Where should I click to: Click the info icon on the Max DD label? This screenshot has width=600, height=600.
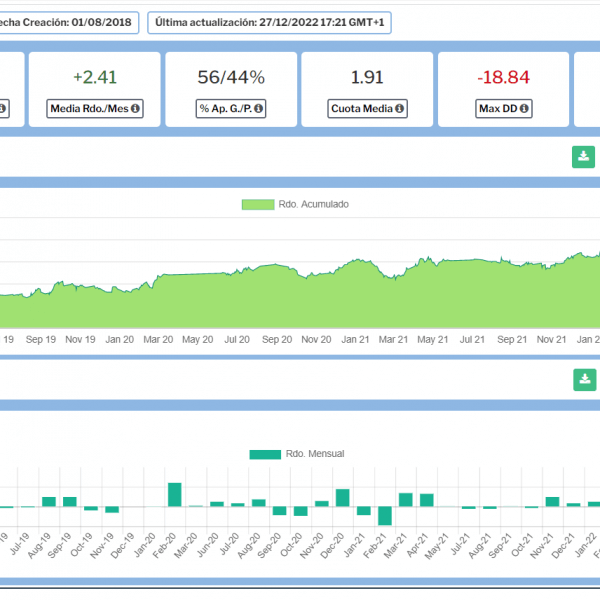(x=524, y=109)
